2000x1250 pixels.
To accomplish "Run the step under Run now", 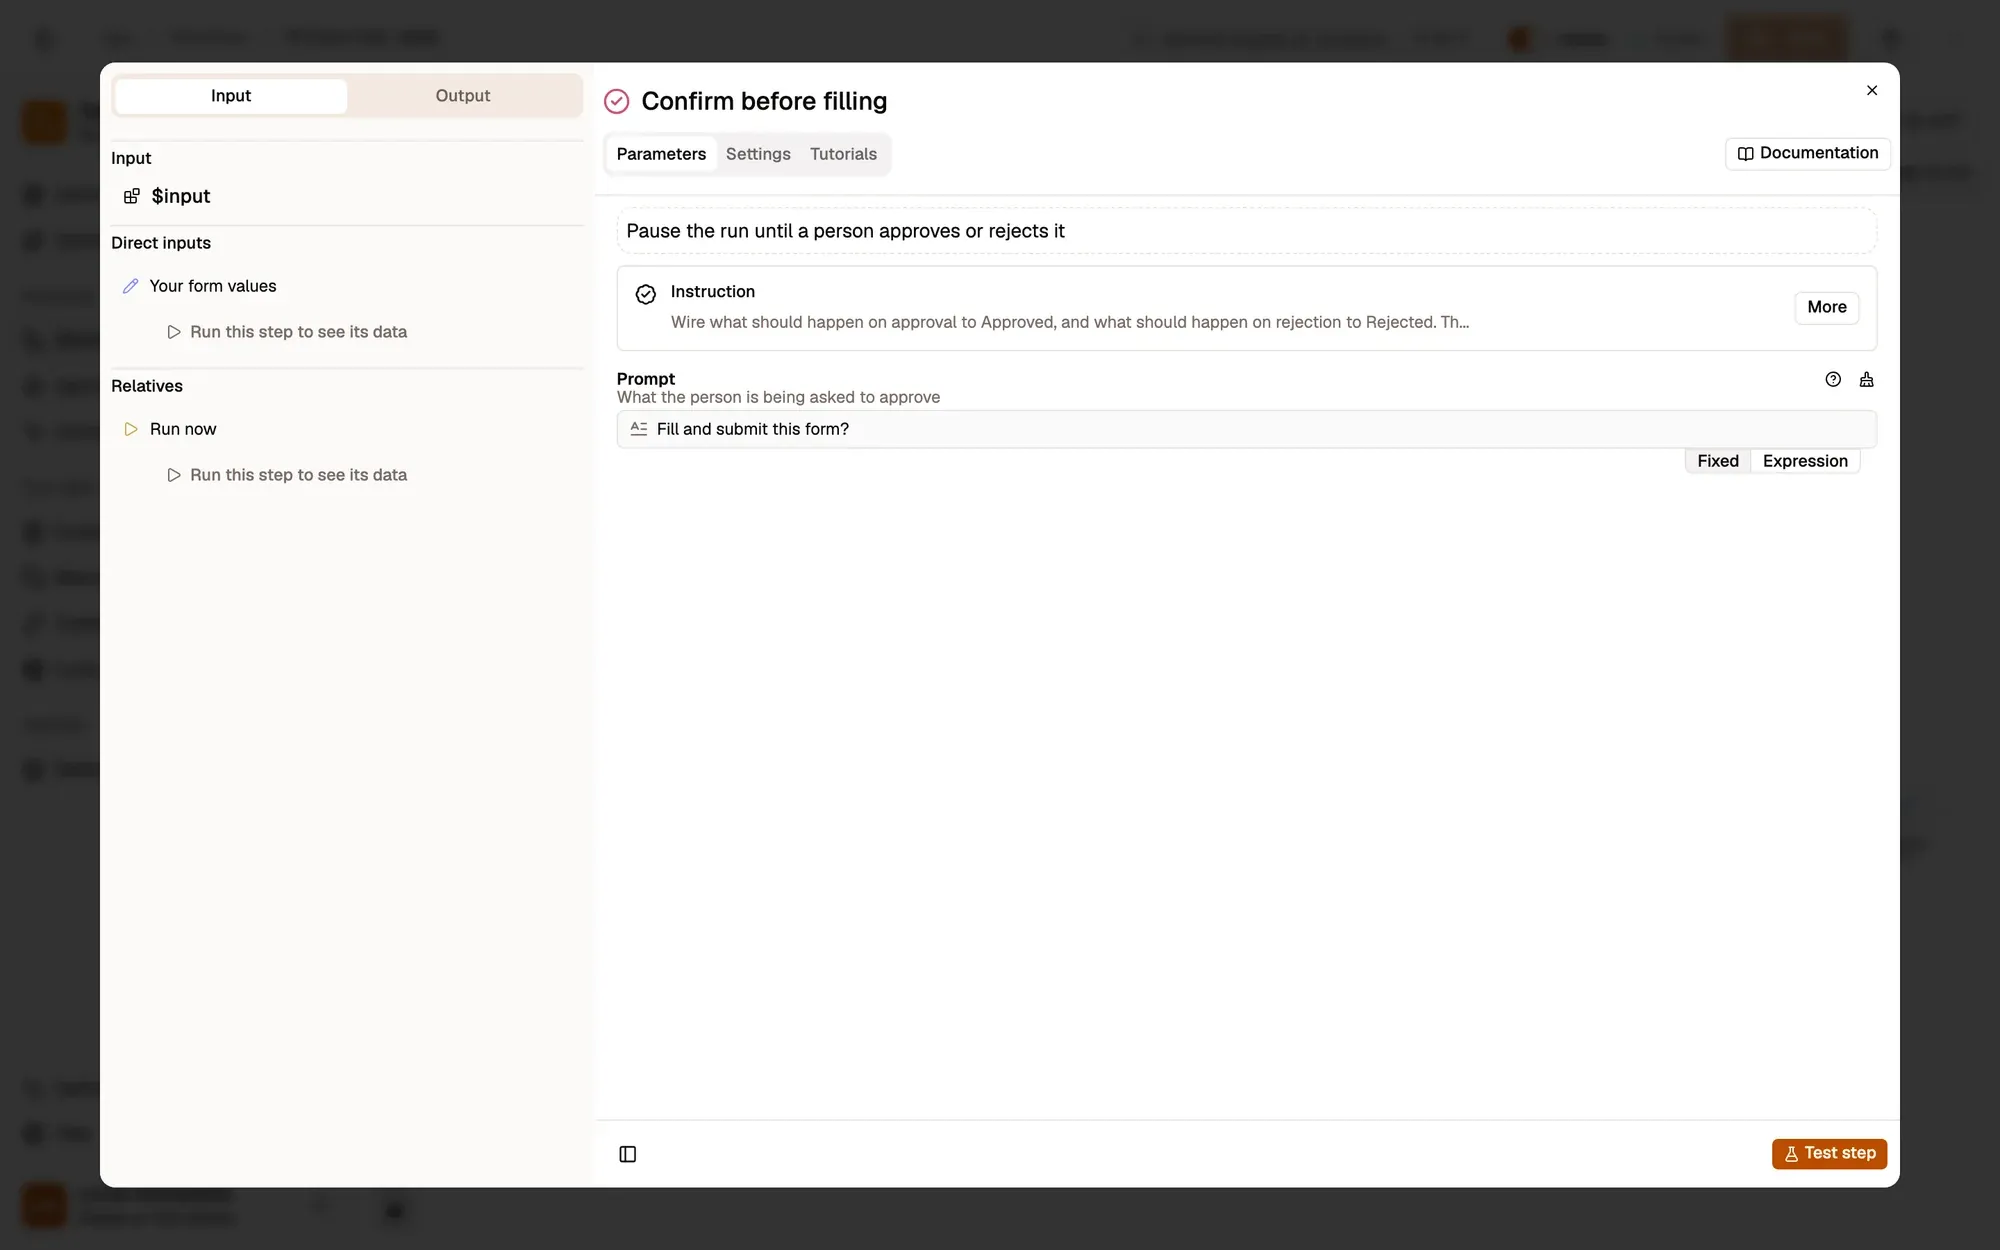I will pyautogui.click(x=287, y=475).
